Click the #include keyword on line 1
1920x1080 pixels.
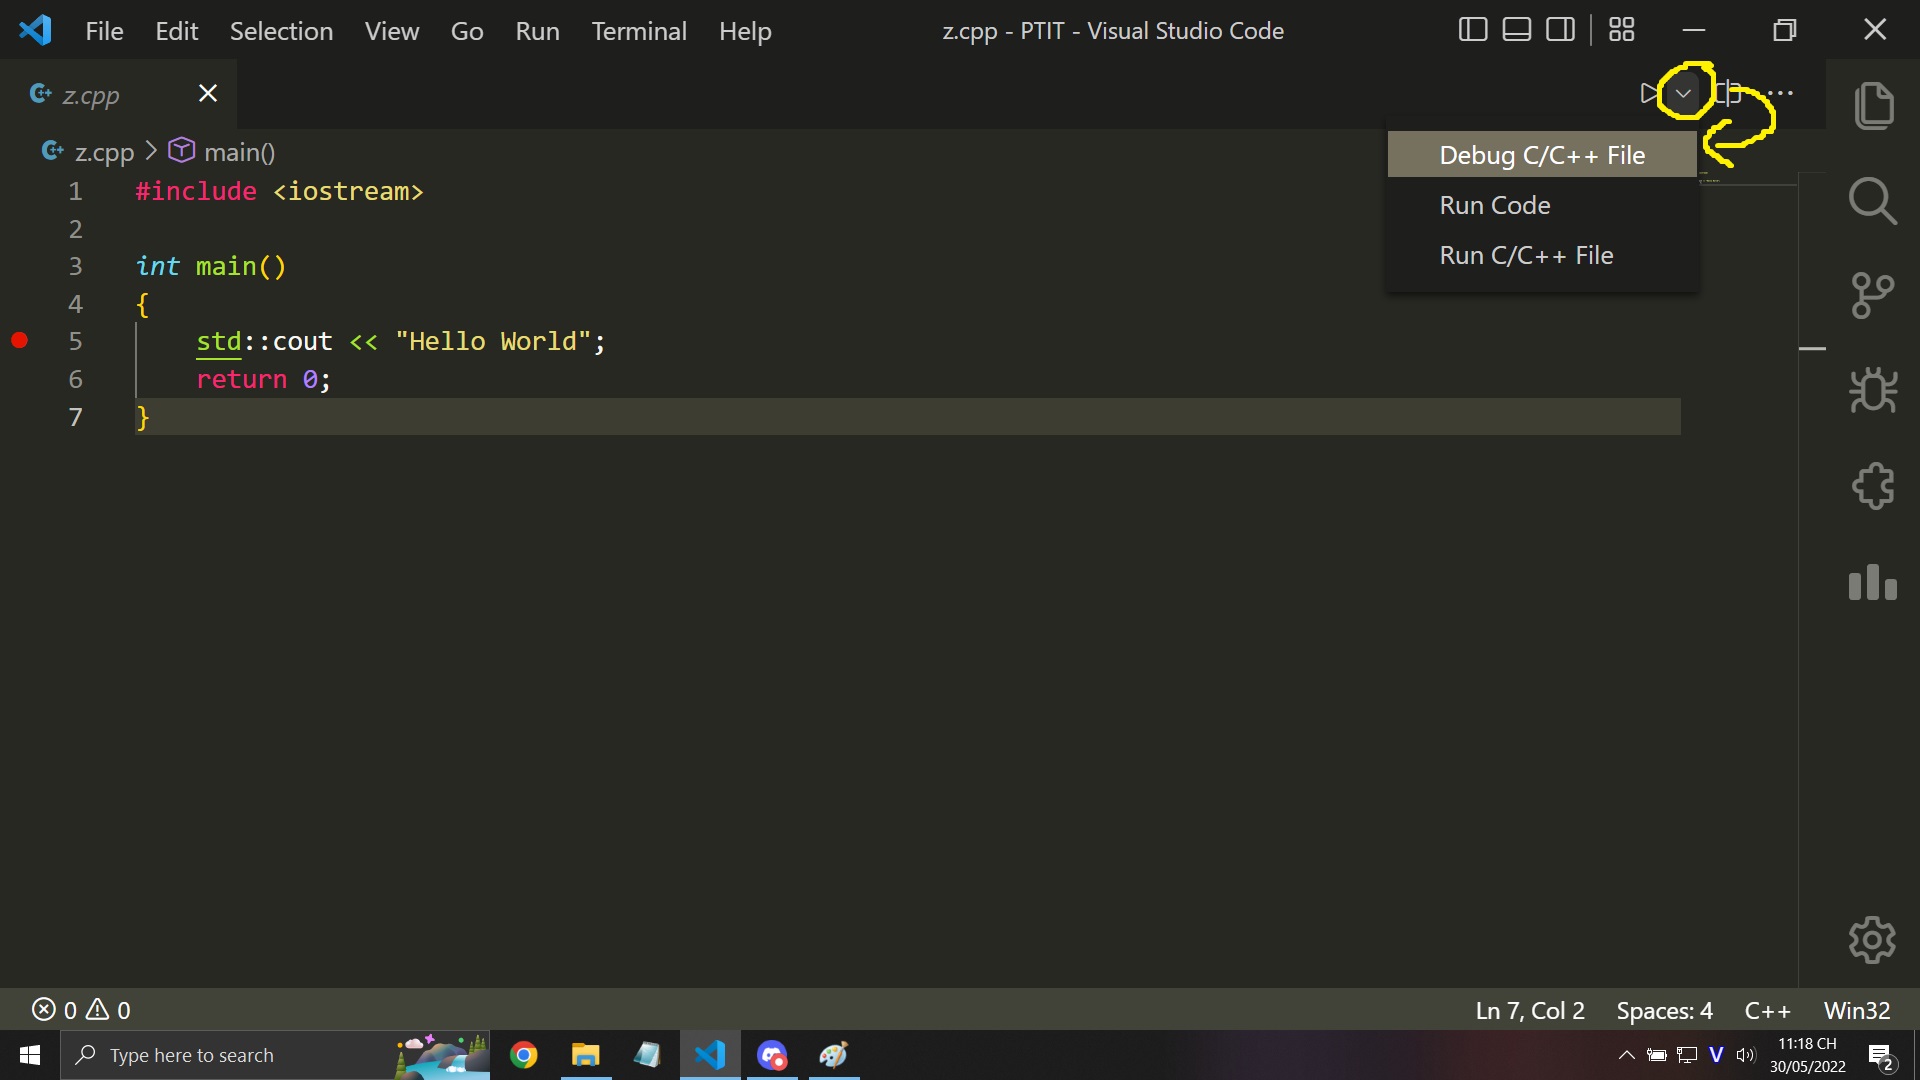tap(196, 191)
